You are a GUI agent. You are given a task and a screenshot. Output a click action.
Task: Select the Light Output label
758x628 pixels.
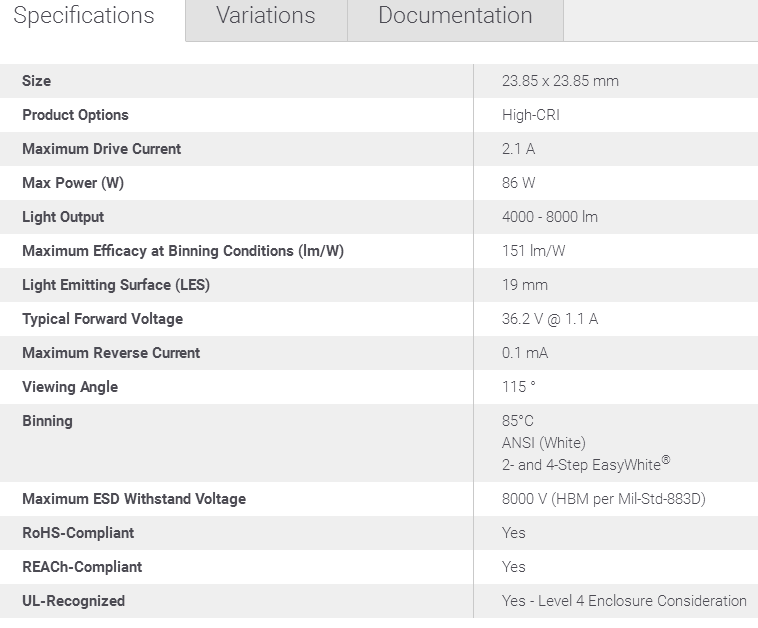(x=63, y=217)
